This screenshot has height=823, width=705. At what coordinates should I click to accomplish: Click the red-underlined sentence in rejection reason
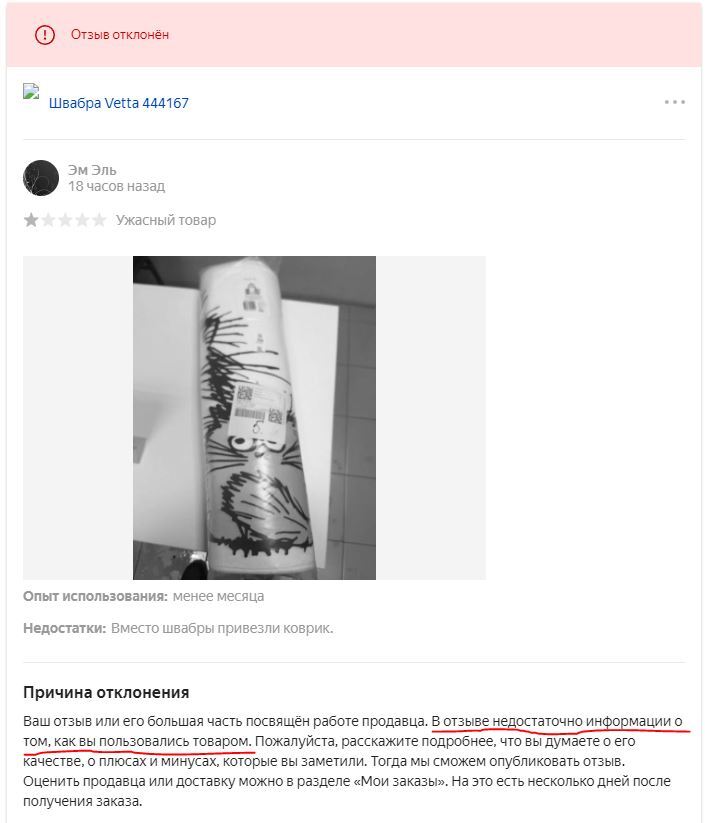coord(353,732)
